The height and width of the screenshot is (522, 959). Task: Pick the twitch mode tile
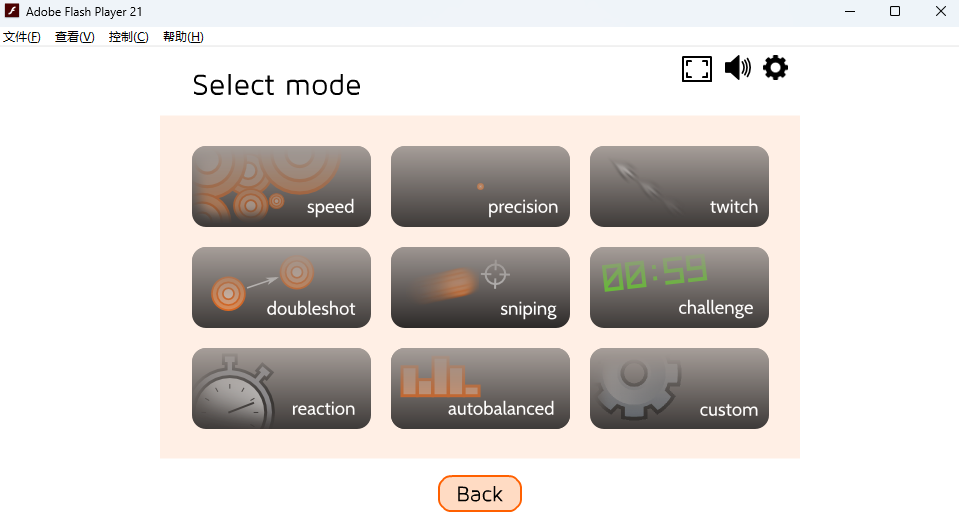tap(679, 187)
